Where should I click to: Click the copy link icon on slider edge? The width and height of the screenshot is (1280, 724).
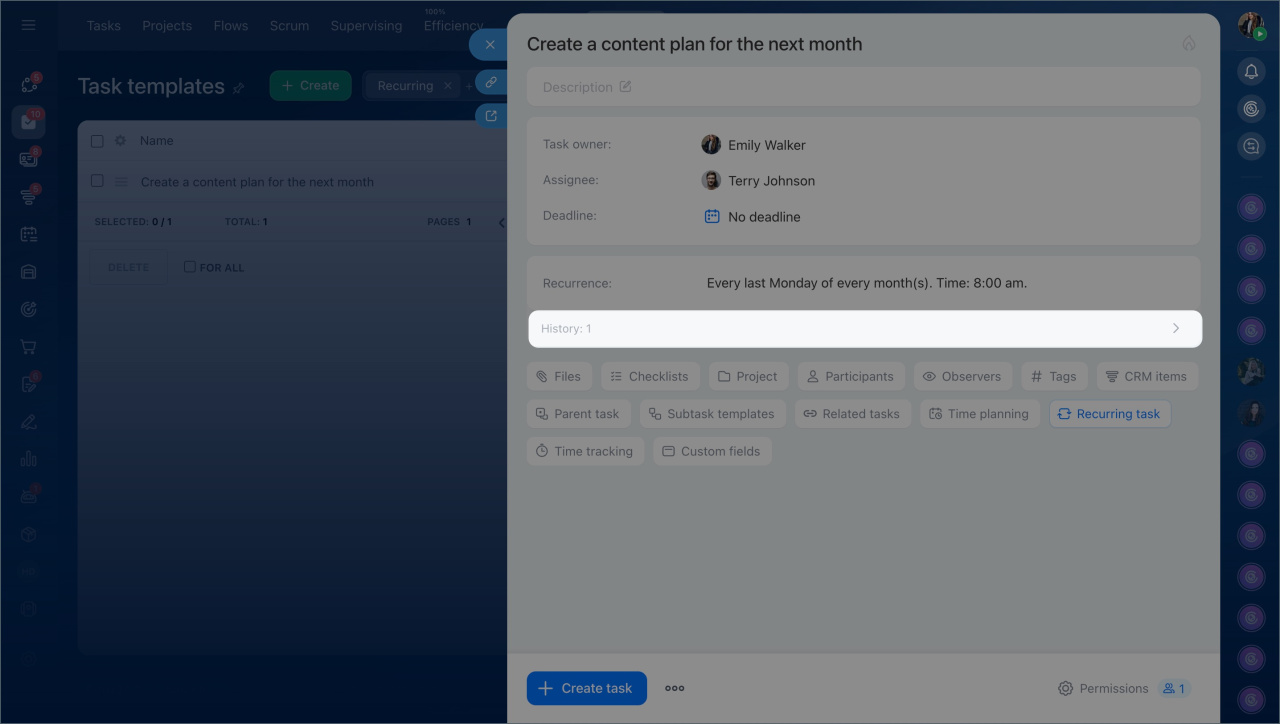(x=490, y=82)
